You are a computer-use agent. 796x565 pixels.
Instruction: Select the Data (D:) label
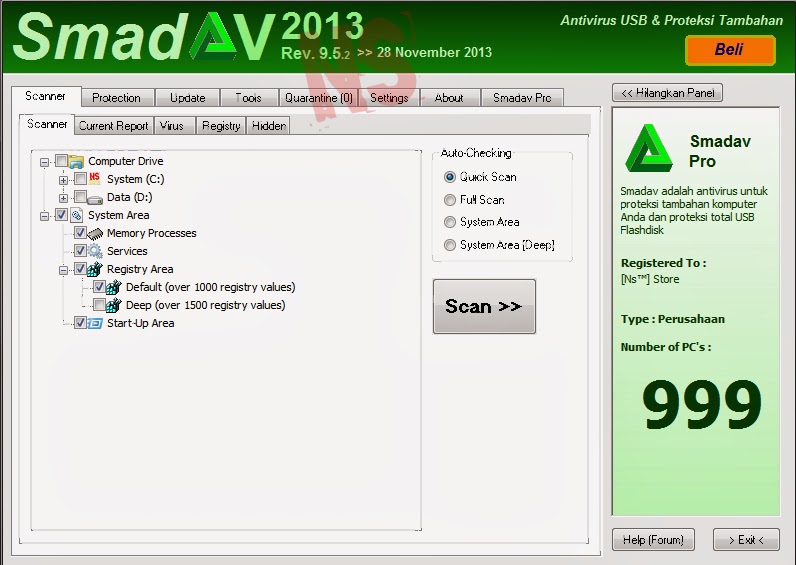click(129, 197)
